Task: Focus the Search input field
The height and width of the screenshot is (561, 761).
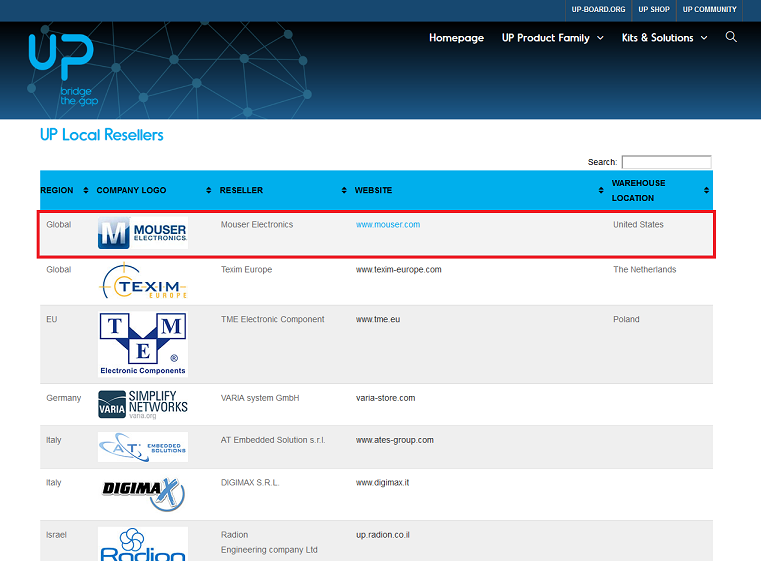Action: click(666, 162)
